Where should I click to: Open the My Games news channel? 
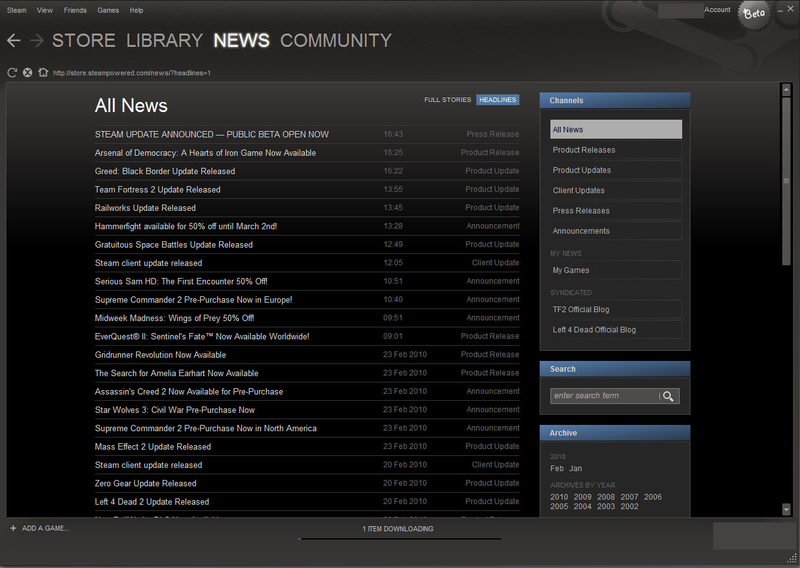(x=616, y=270)
